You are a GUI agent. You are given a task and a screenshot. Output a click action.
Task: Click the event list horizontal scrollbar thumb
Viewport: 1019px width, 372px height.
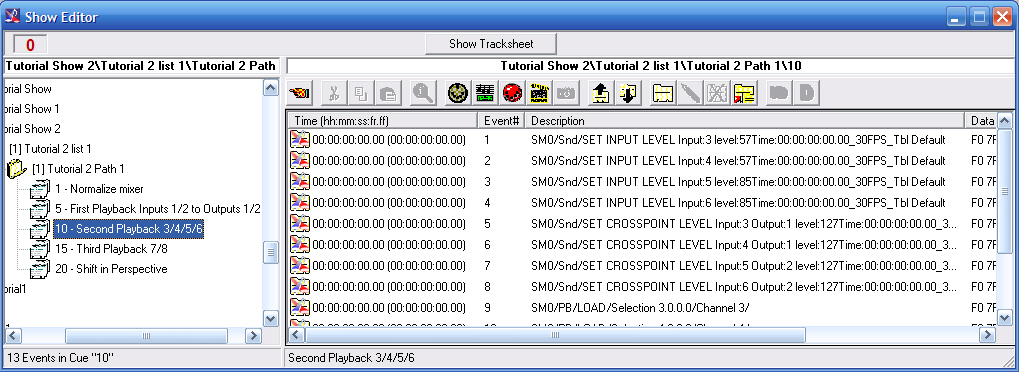pos(555,336)
